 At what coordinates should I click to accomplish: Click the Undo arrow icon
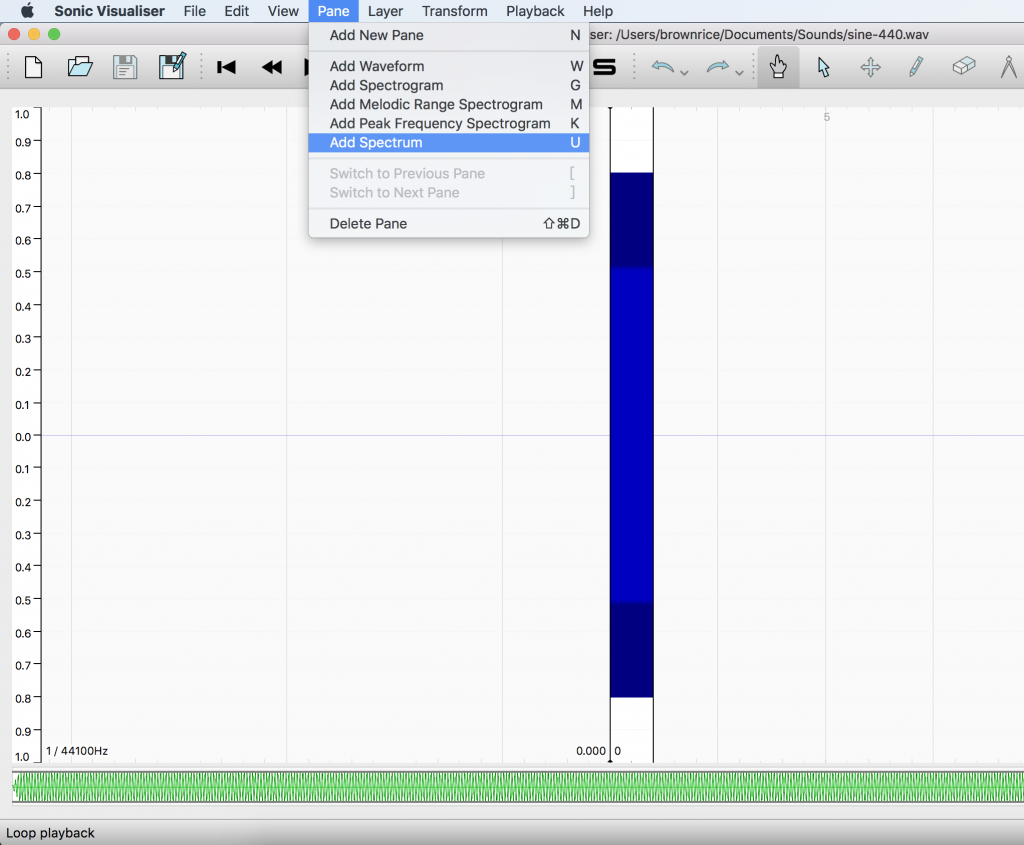tap(662, 67)
